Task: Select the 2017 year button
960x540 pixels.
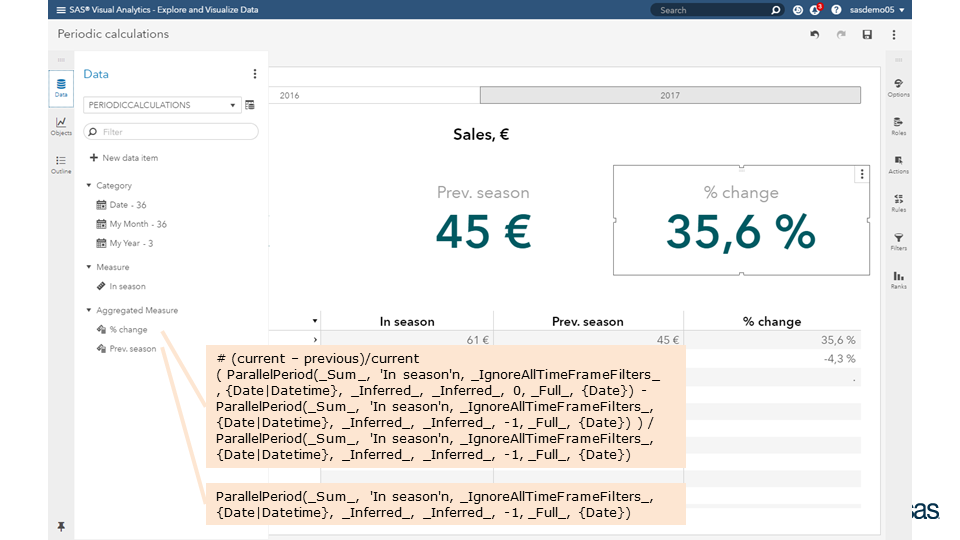Action: click(x=669, y=95)
